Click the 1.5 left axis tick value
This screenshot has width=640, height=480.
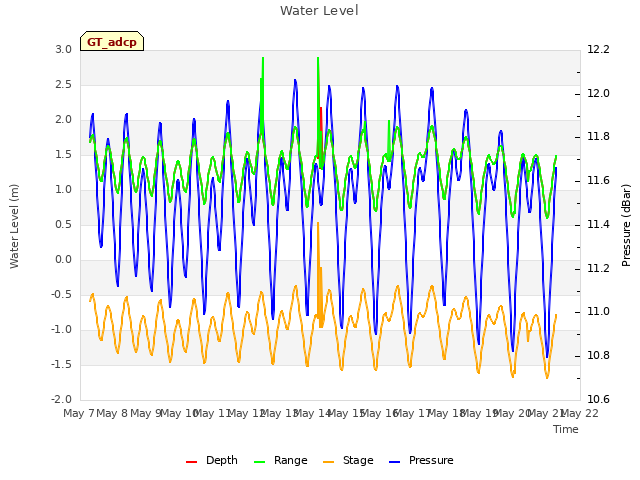(64, 155)
